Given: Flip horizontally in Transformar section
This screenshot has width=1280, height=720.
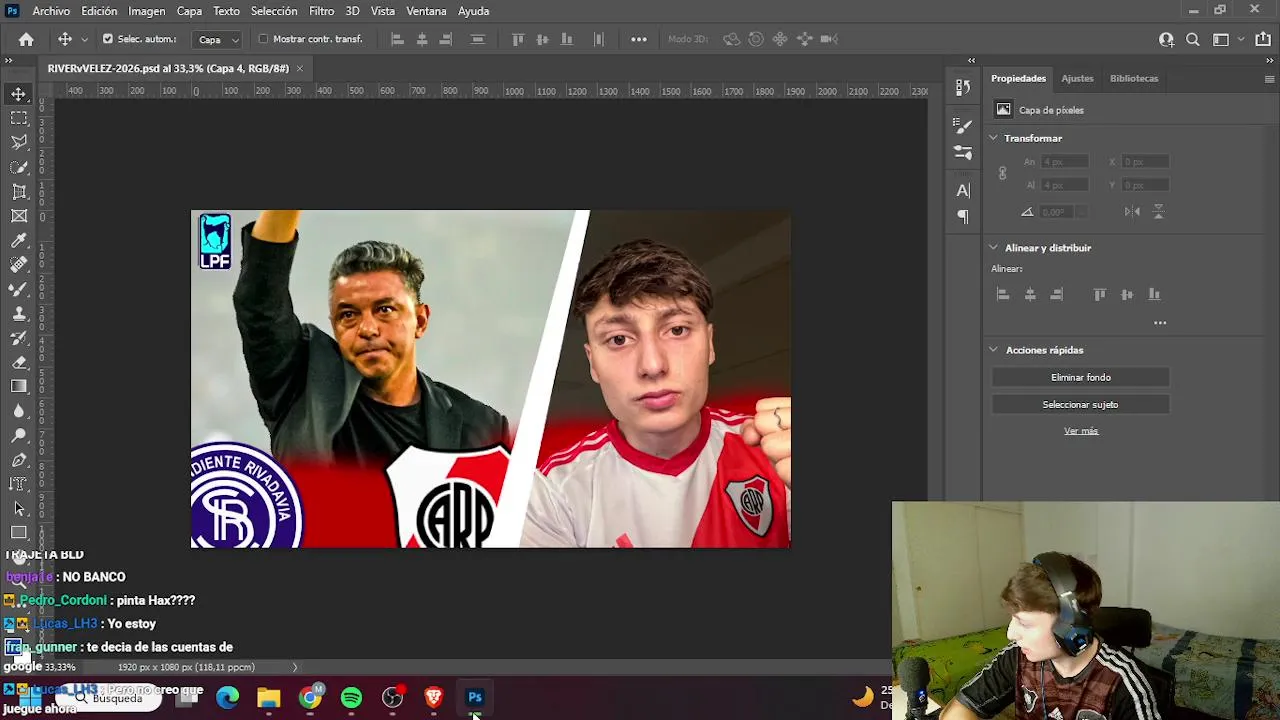Looking at the screenshot, I should tap(1132, 211).
